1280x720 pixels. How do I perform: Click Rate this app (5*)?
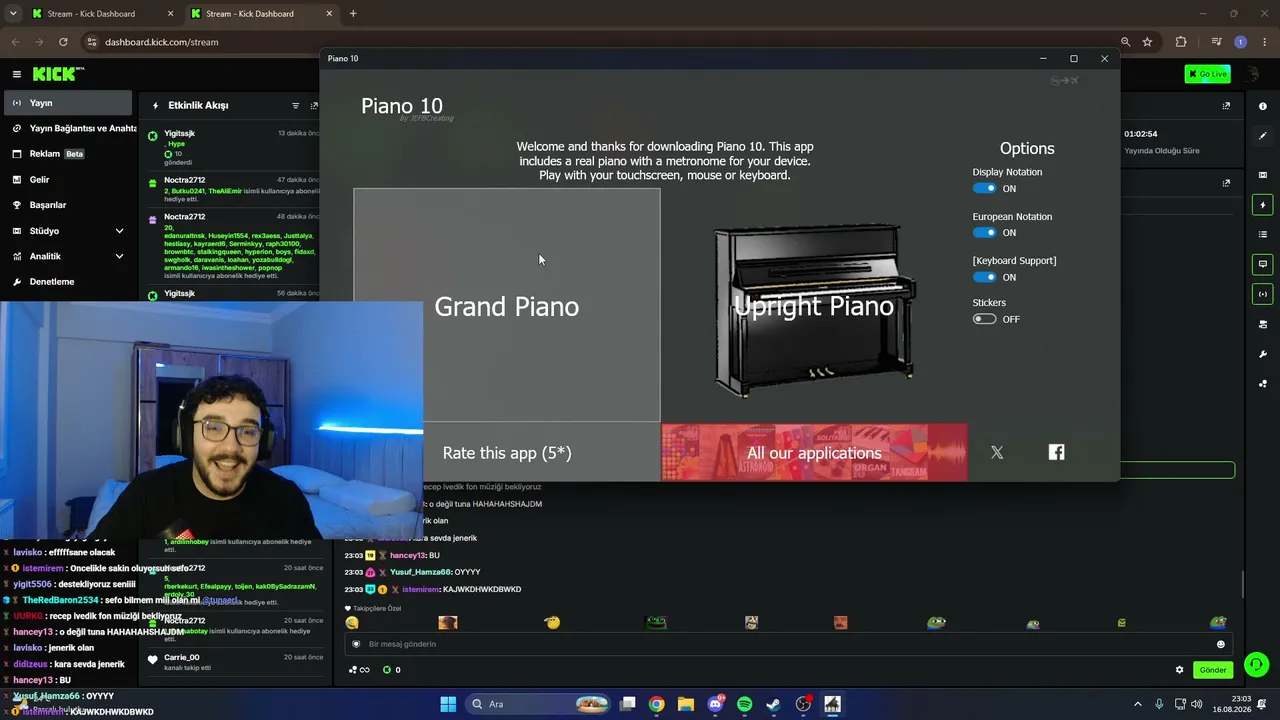(507, 453)
